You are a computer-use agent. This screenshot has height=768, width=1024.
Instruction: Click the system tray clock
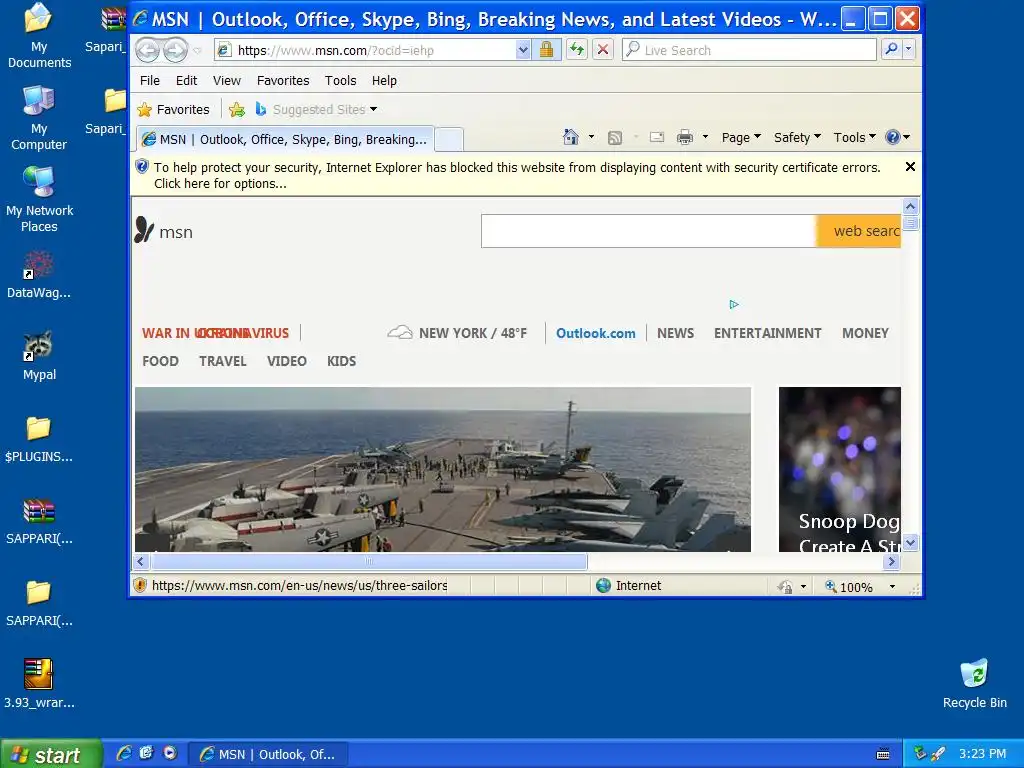pos(982,754)
